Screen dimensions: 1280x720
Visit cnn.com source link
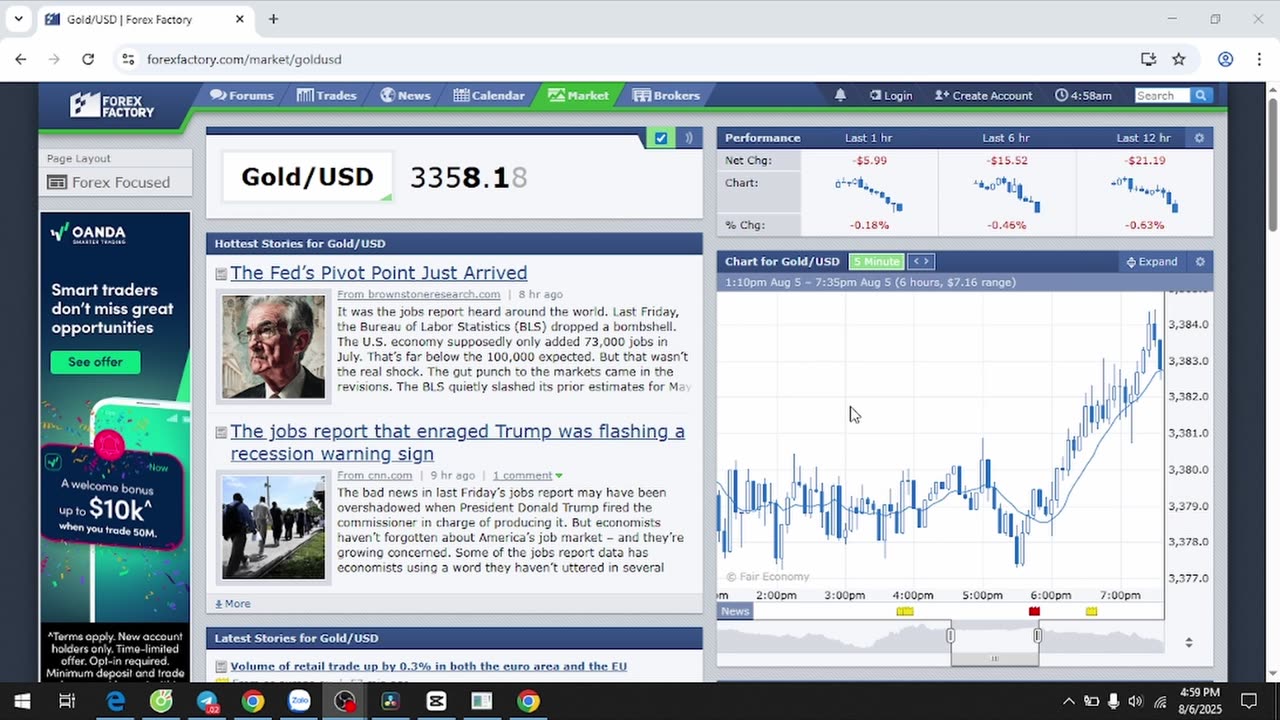point(375,475)
